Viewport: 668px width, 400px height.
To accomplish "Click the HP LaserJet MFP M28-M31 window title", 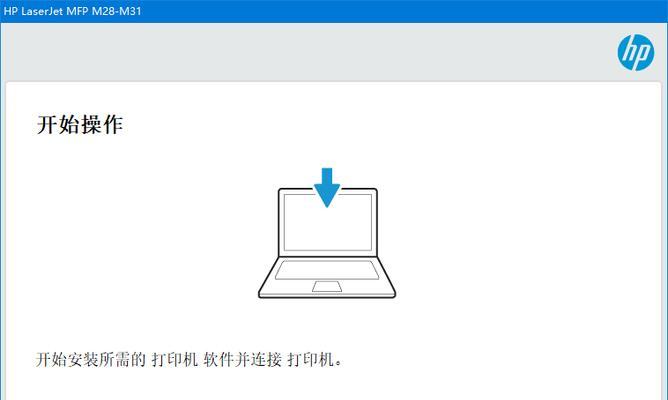I will pyautogui.click(x=72, y=11).
